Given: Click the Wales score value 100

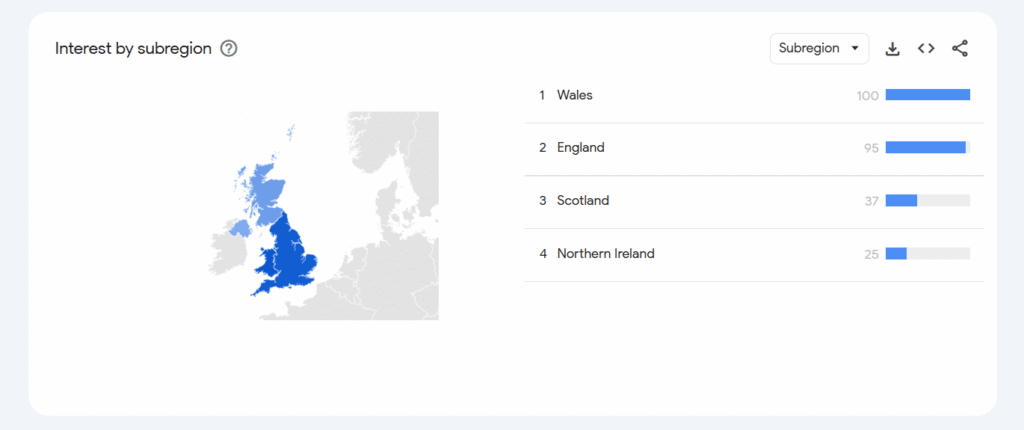Looking at the screenshot, I should (867, 96).
